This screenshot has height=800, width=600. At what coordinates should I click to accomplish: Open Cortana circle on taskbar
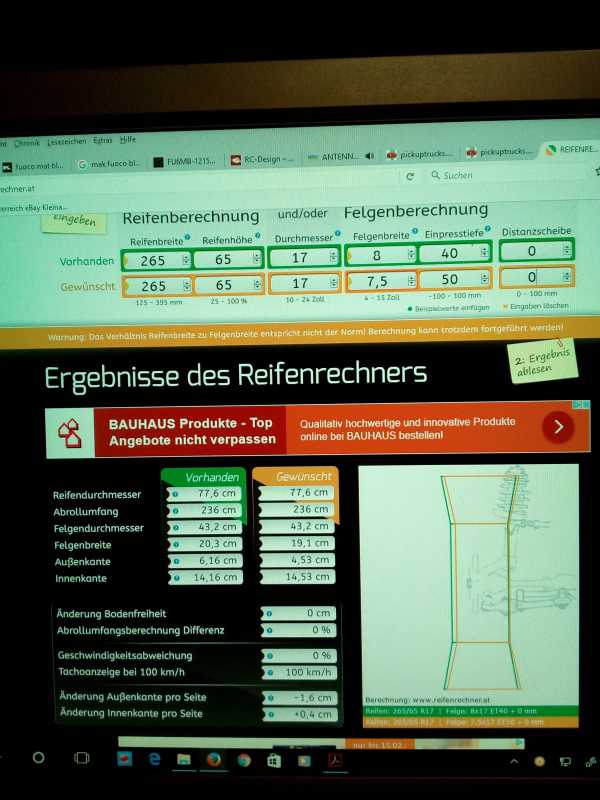point(39,758)
